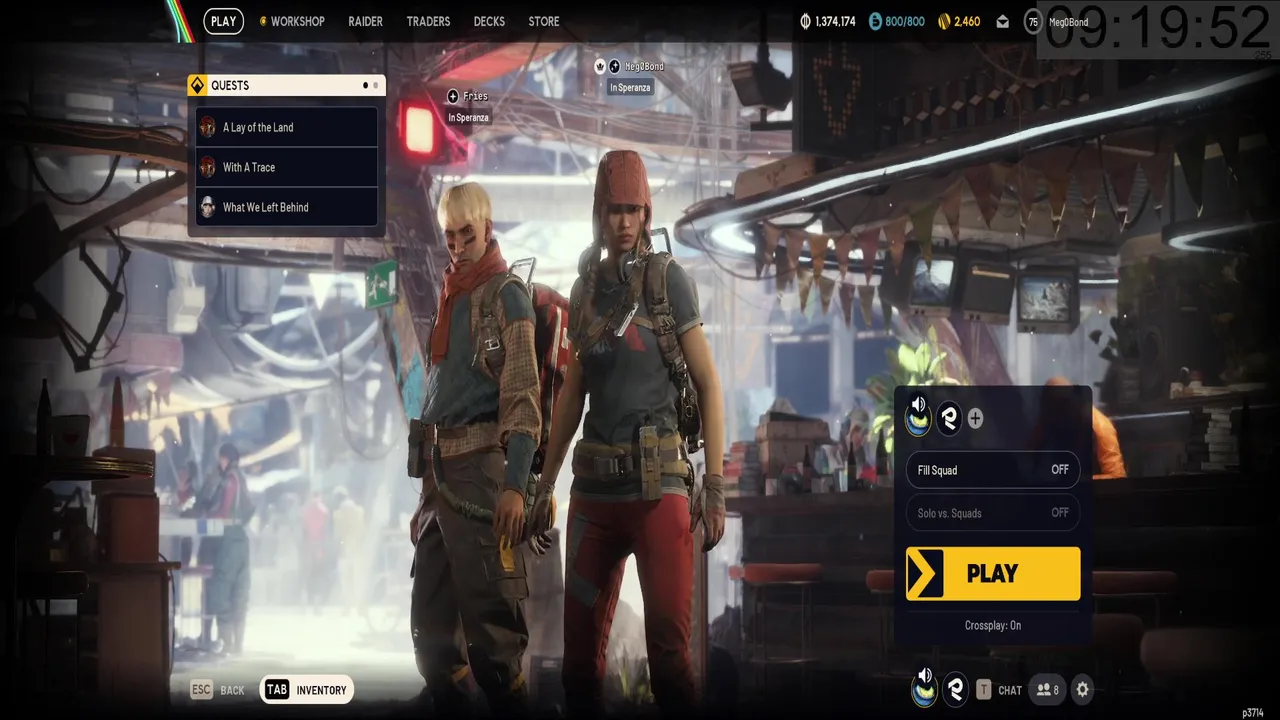Click bottom bar player avatar with speaker icon

point(925,688)
